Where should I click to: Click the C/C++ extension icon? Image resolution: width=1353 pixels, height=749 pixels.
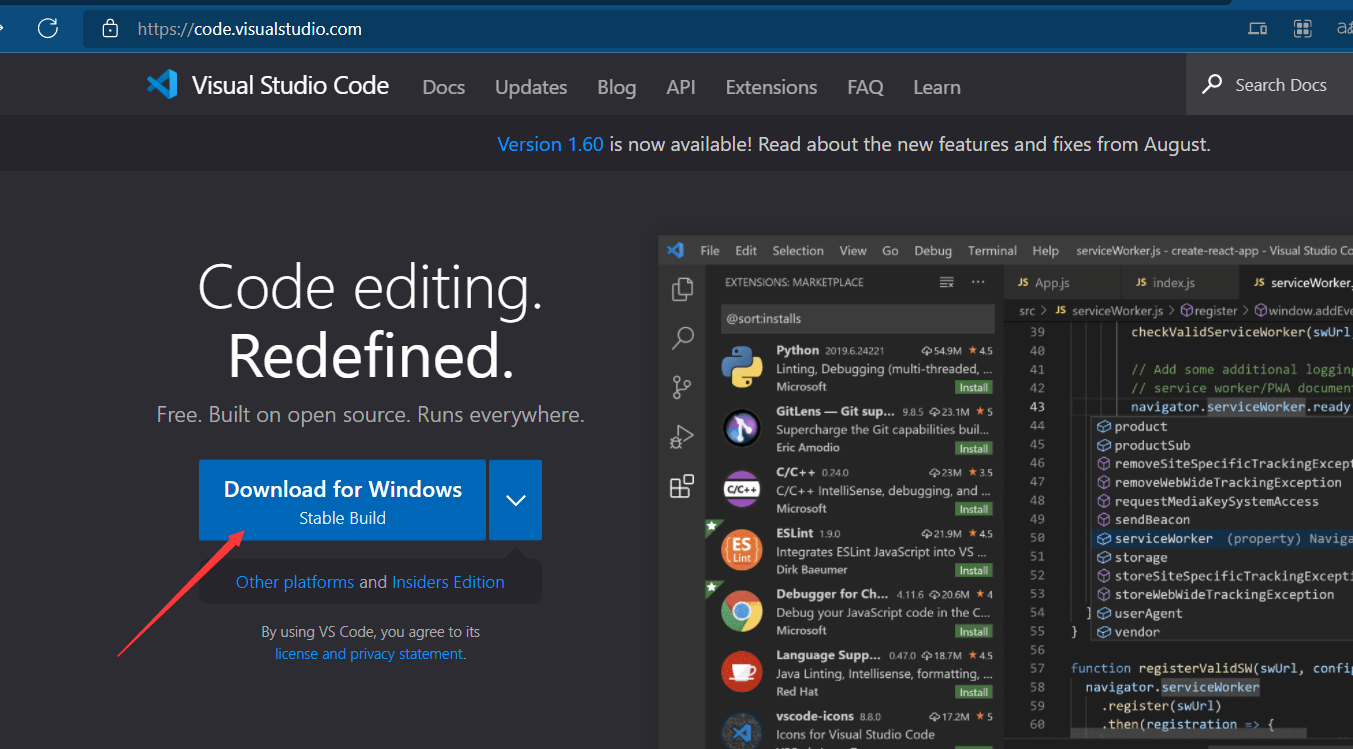click(x=742, y=489)
